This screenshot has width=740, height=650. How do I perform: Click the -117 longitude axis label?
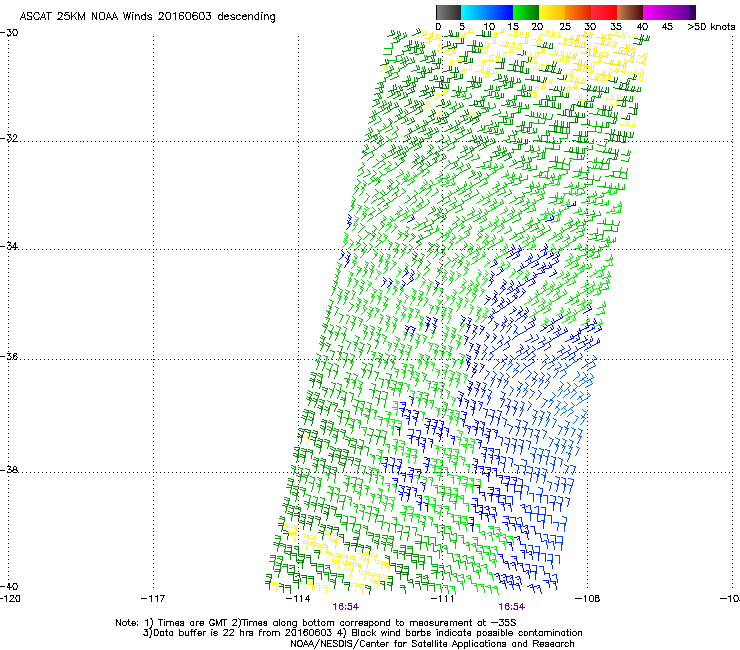pos(153,599)
